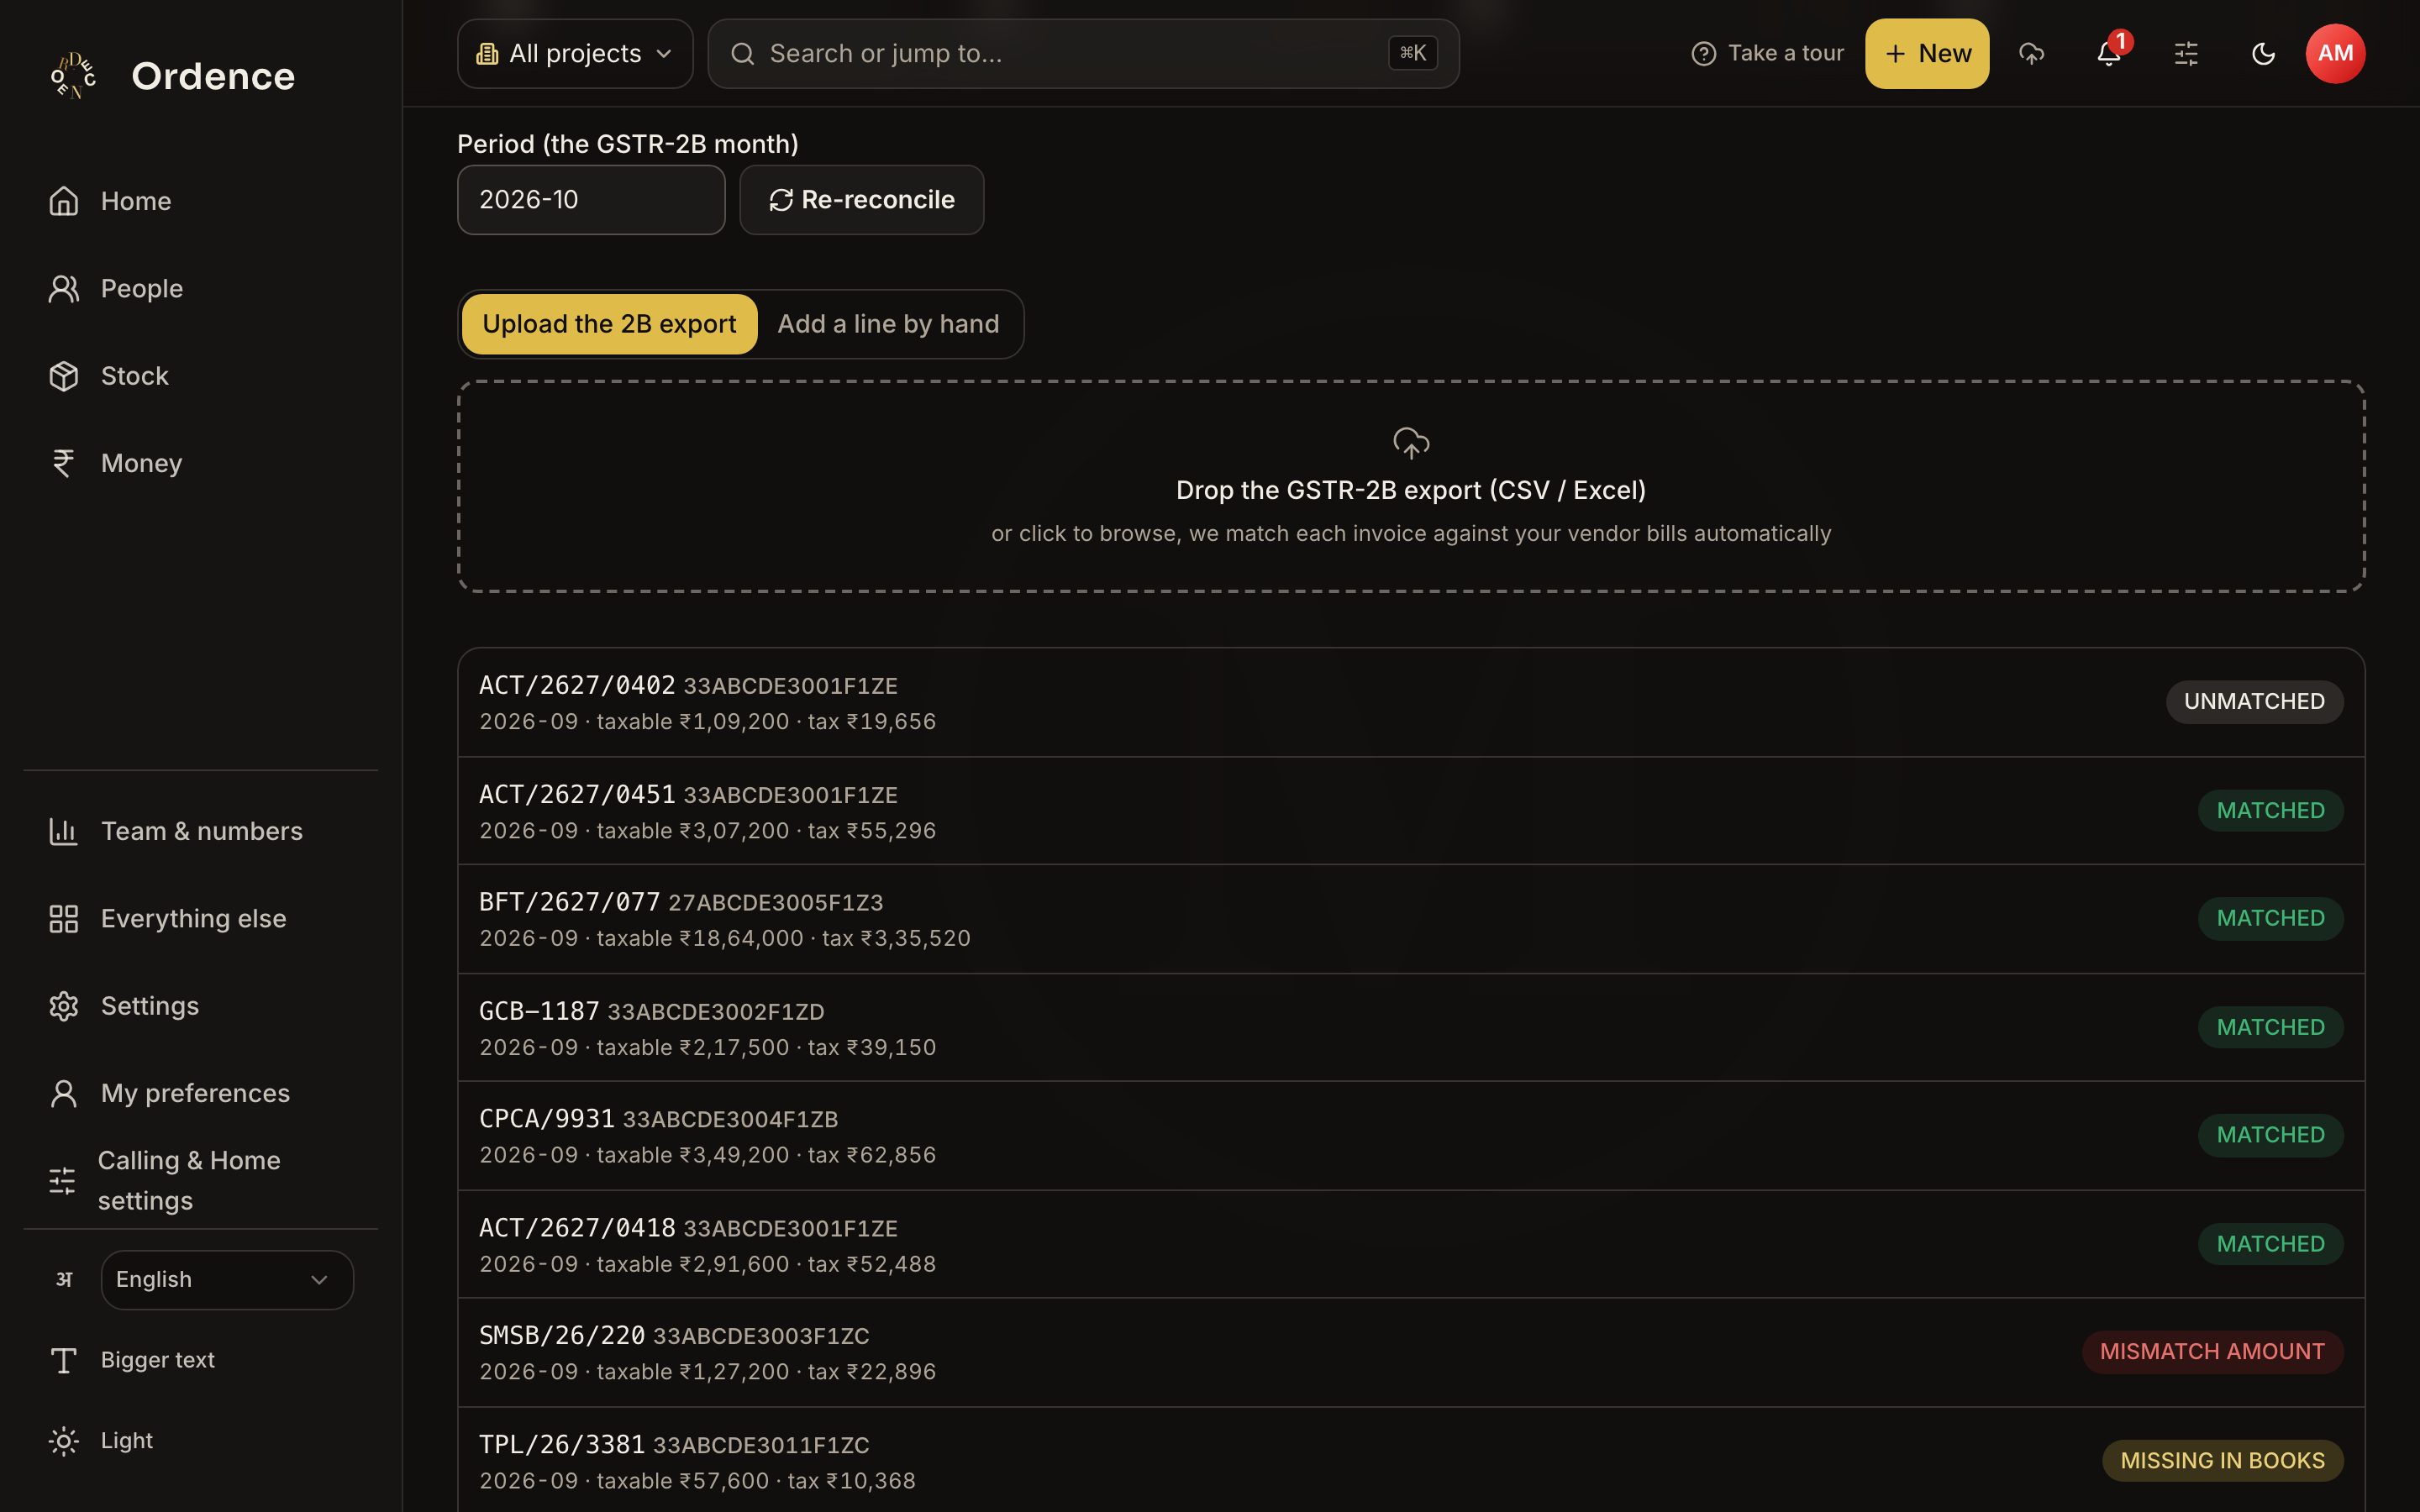The height and width of the screenshot is (1512, 2420).
Task: Toggle Bigger text option
Action: tap(200, 1360)
